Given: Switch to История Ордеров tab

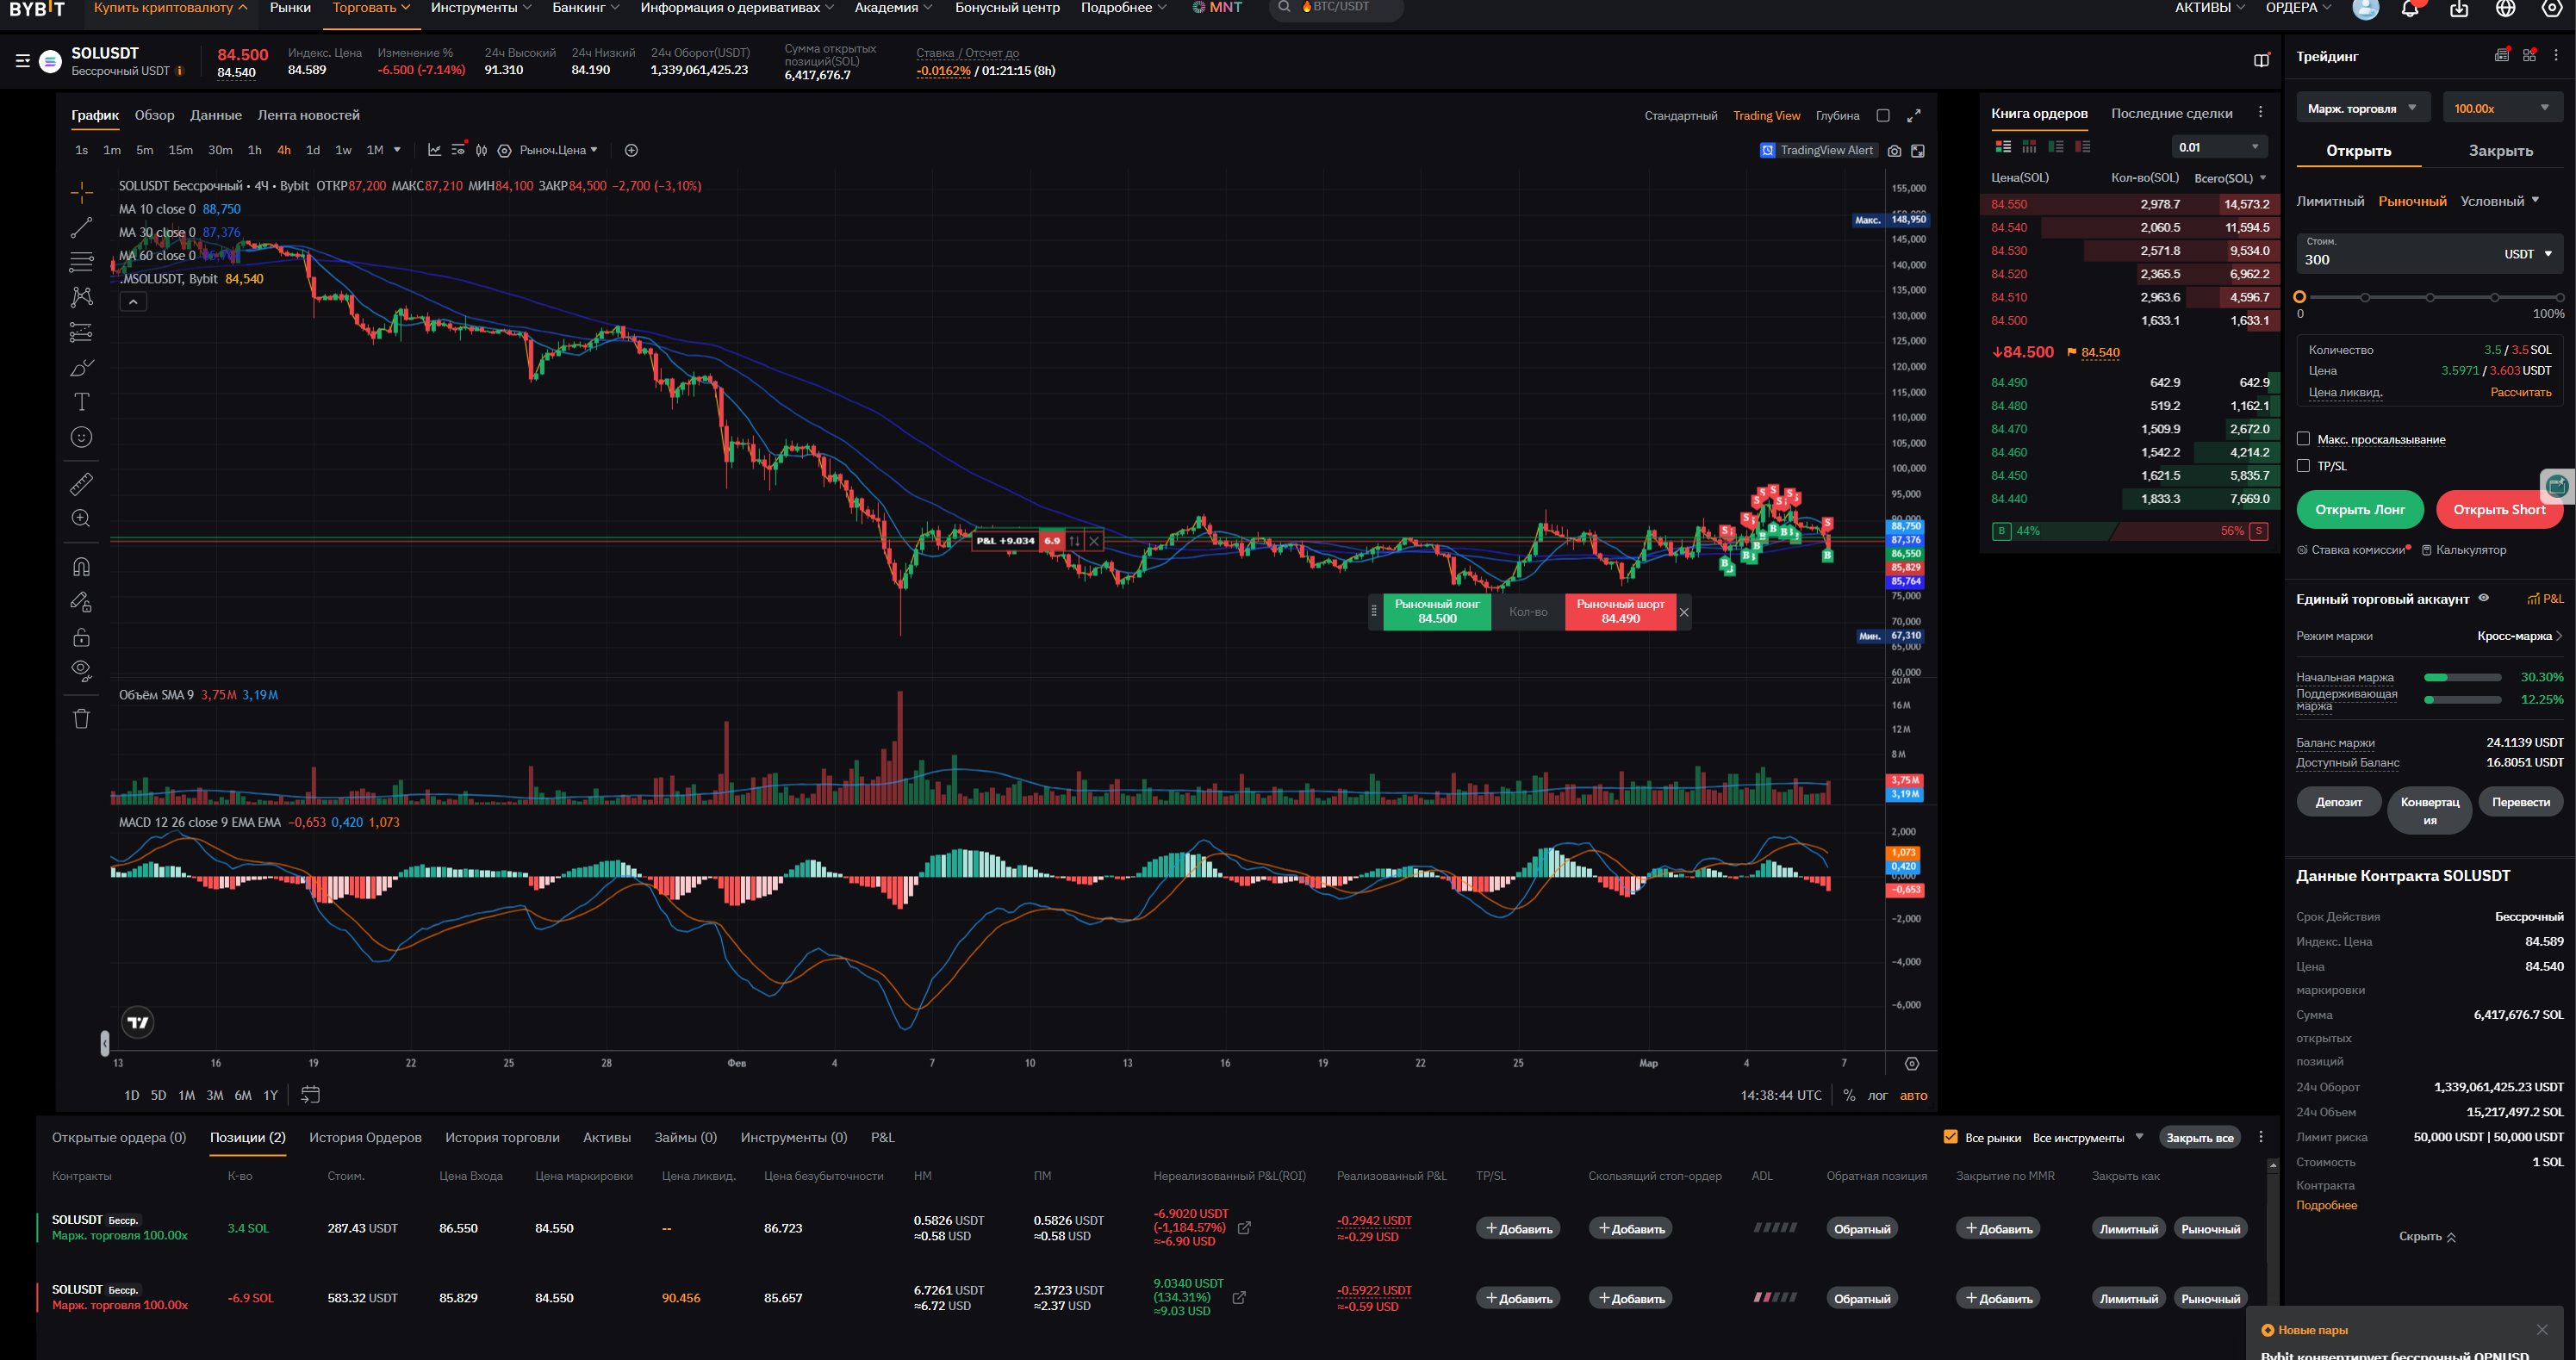Looking at the screenshot, I should click(x=365, y=1137).
